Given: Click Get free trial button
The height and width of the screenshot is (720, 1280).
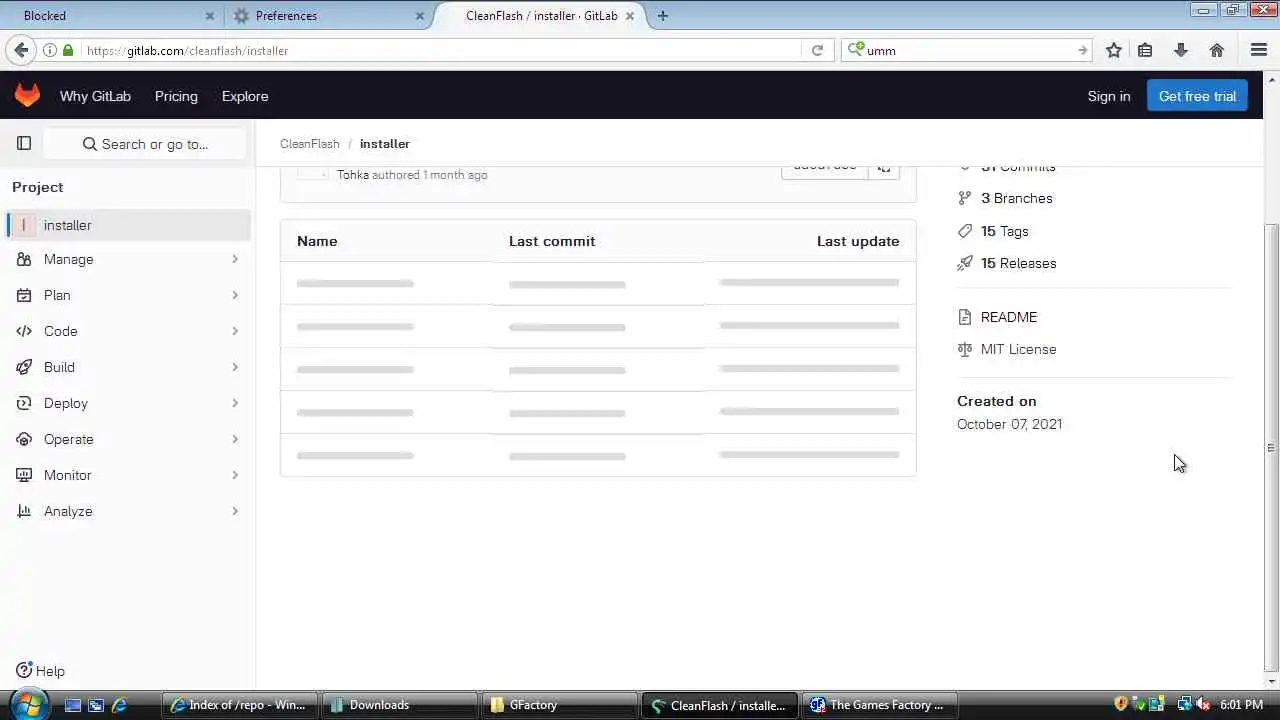Looking at the screenshot, I should pos(1197,96).
